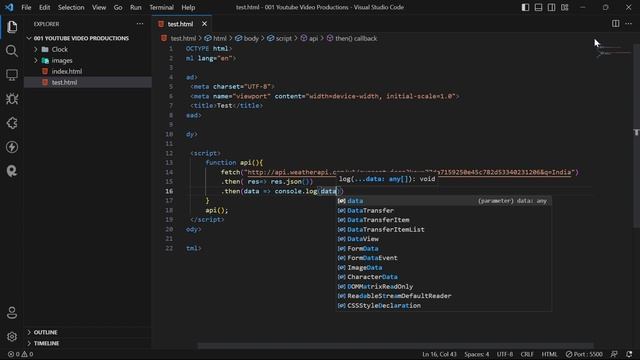This screenshot has width=640, height=360.
Task: Open the File menu
Action: coord(26,7)
